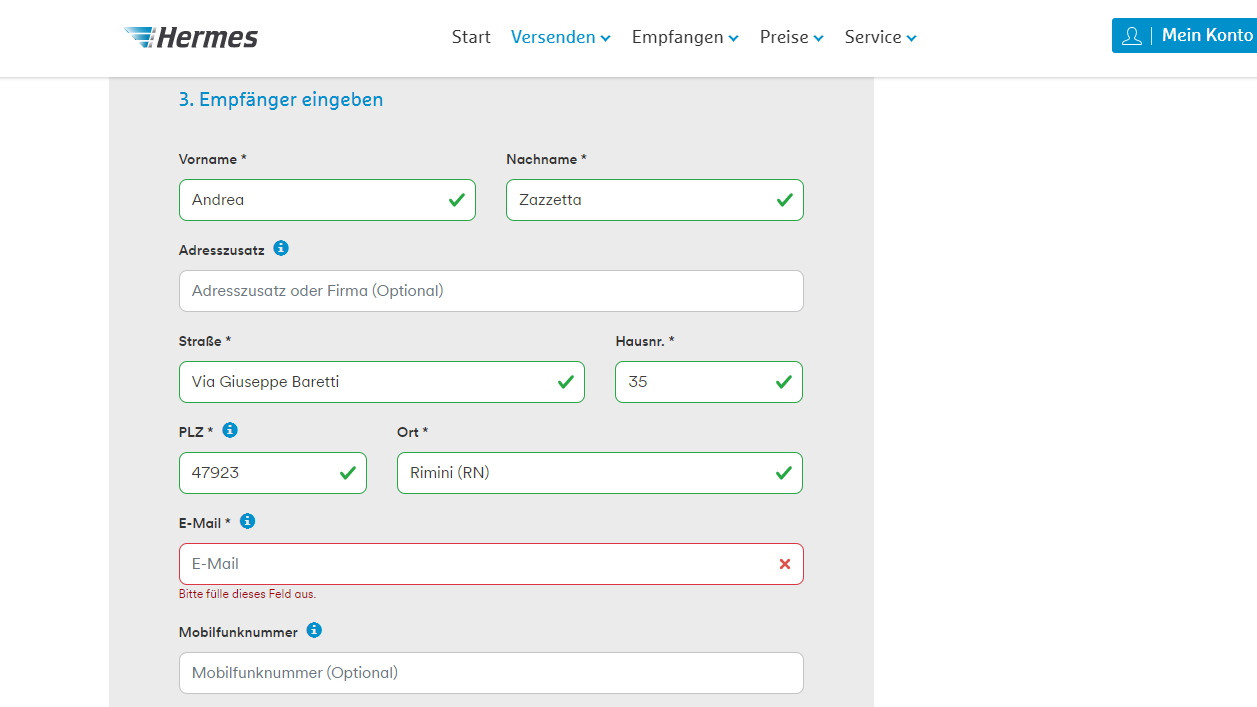Expand the Service chevron arrow
Image resolution: width=1257 pixels, height=707 pixels.
click(911, 39)
